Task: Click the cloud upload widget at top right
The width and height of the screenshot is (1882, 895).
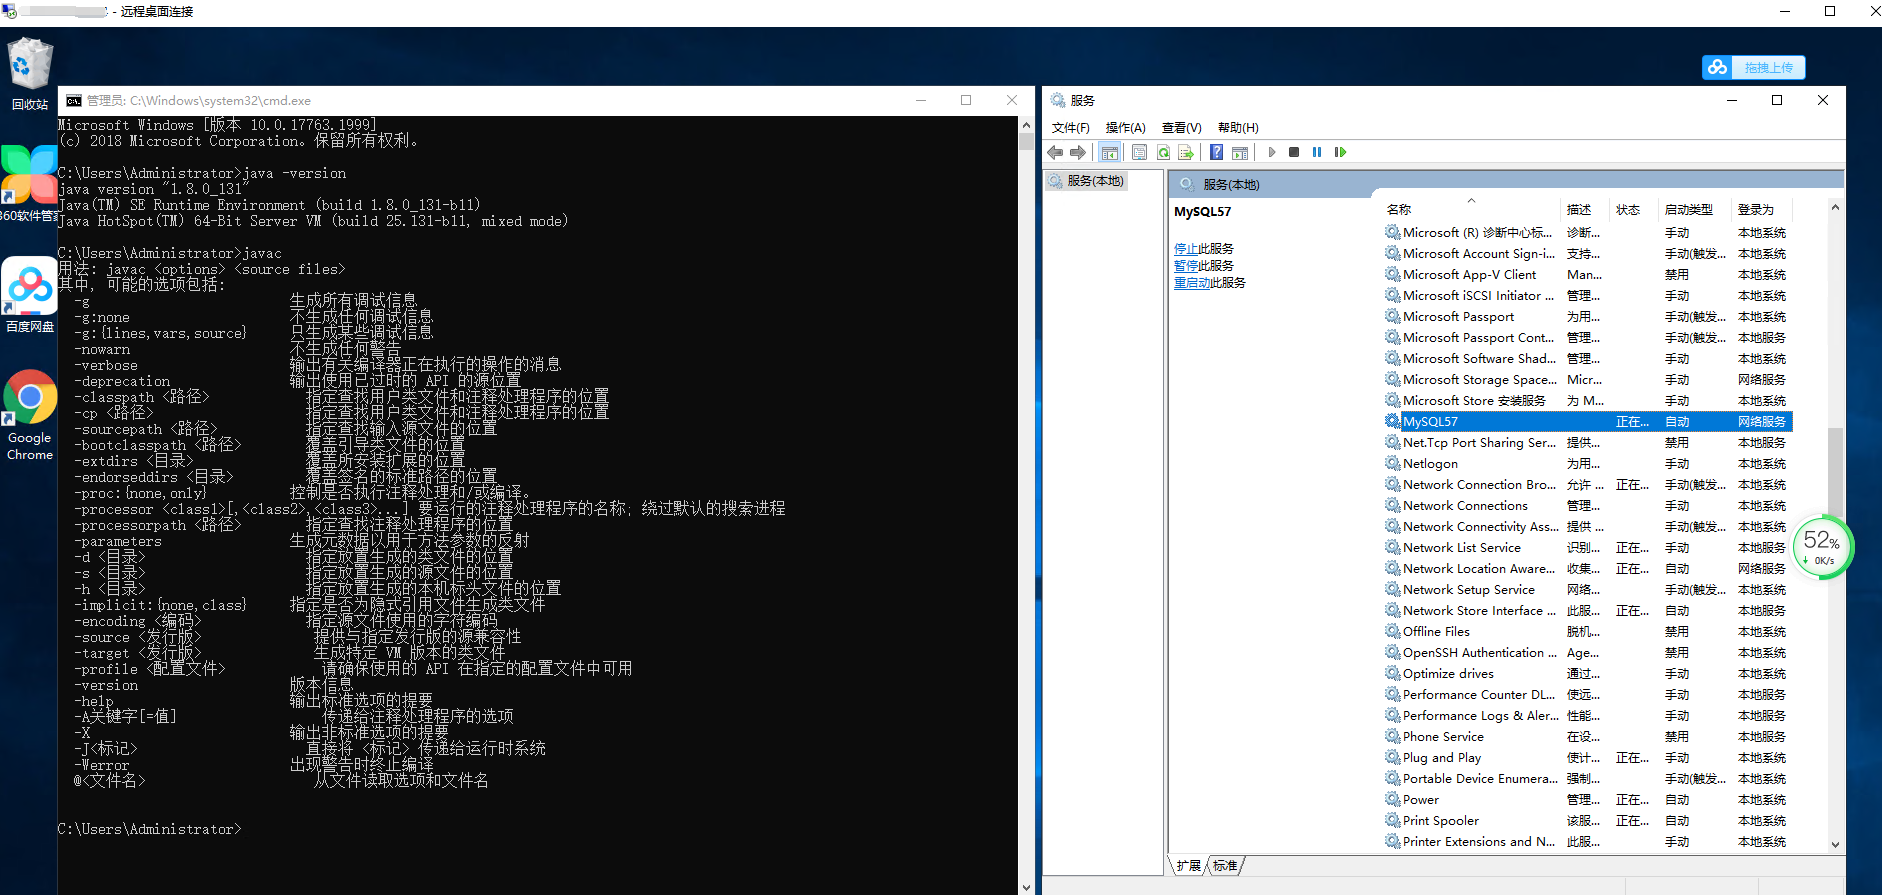Action: coord(1754,67)
